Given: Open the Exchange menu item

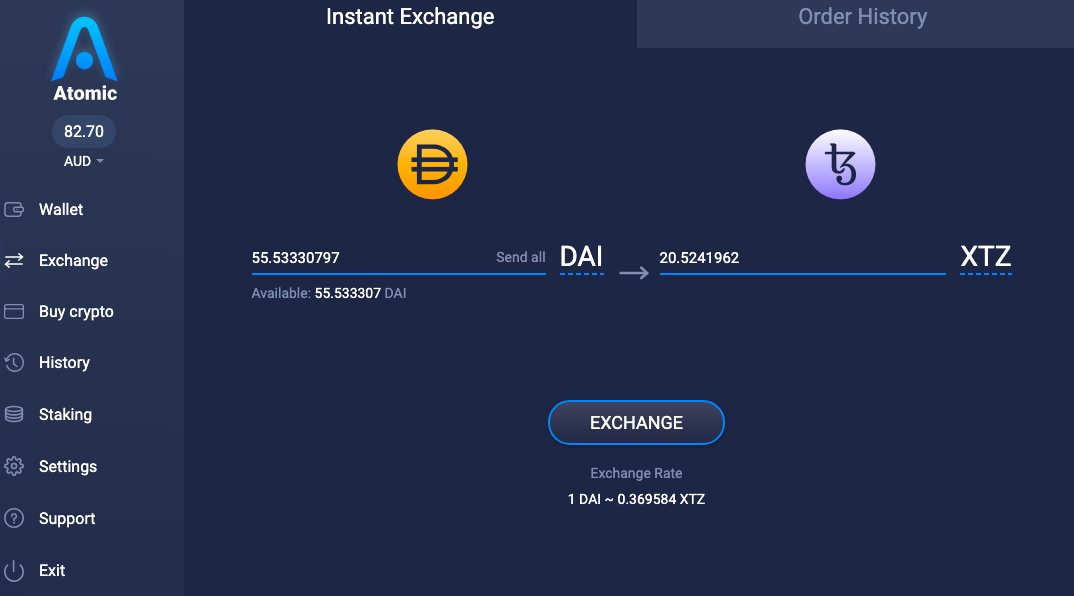Looking at the screenshot, I should [73, 260].
